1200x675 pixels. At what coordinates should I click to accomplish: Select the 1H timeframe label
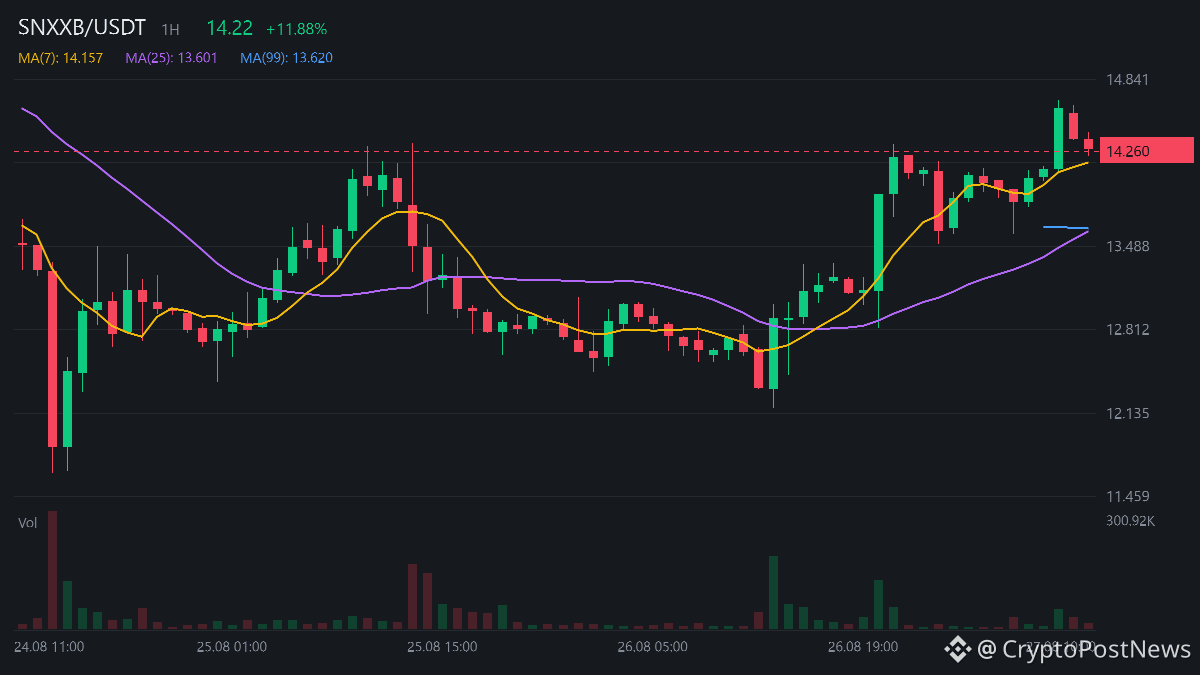171,30
